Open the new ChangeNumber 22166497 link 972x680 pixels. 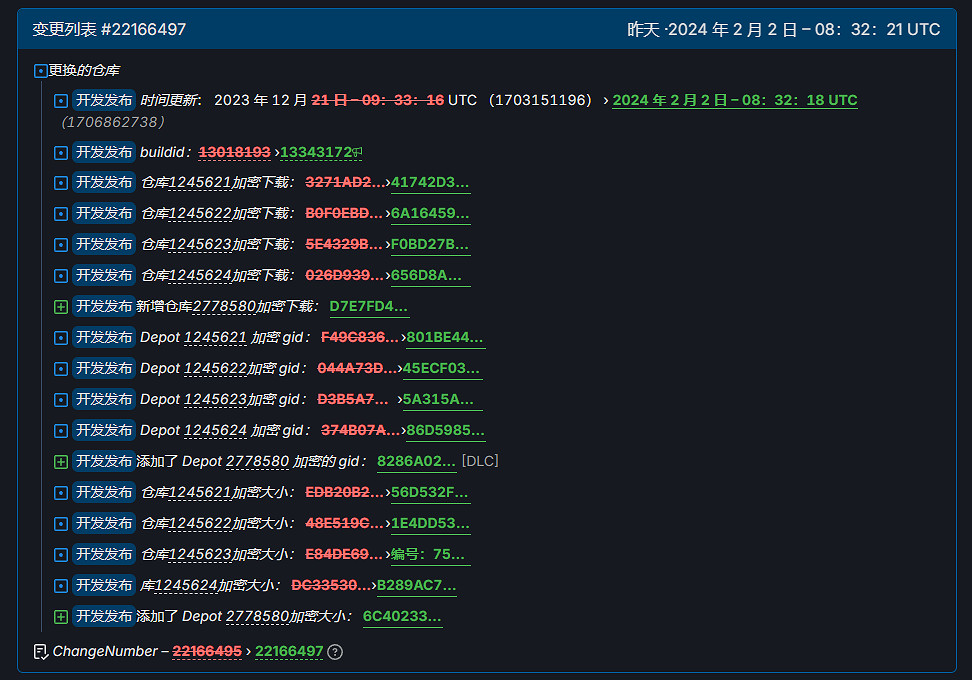pyautogui.click(x=289, y=652)
